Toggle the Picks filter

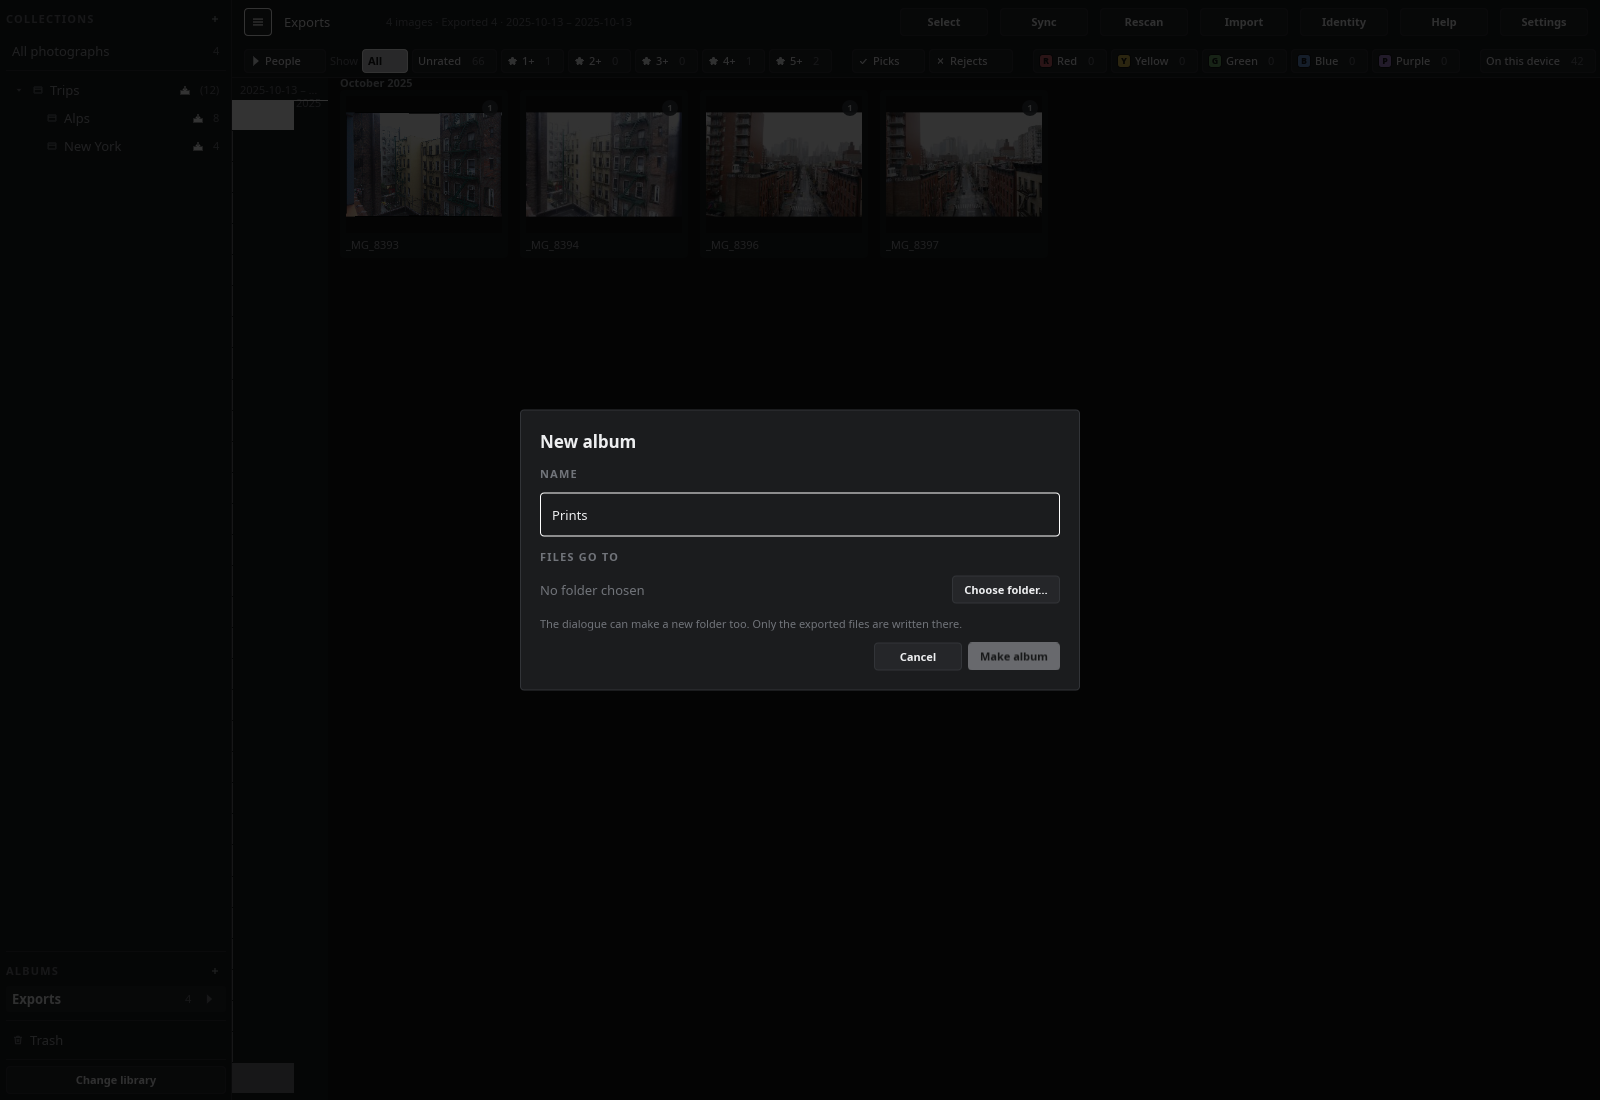880,61
